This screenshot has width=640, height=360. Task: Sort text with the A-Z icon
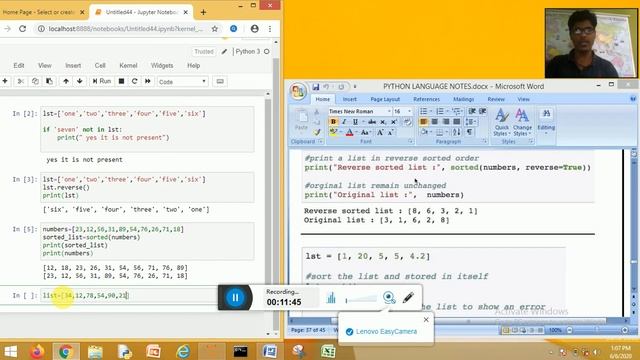457,132
